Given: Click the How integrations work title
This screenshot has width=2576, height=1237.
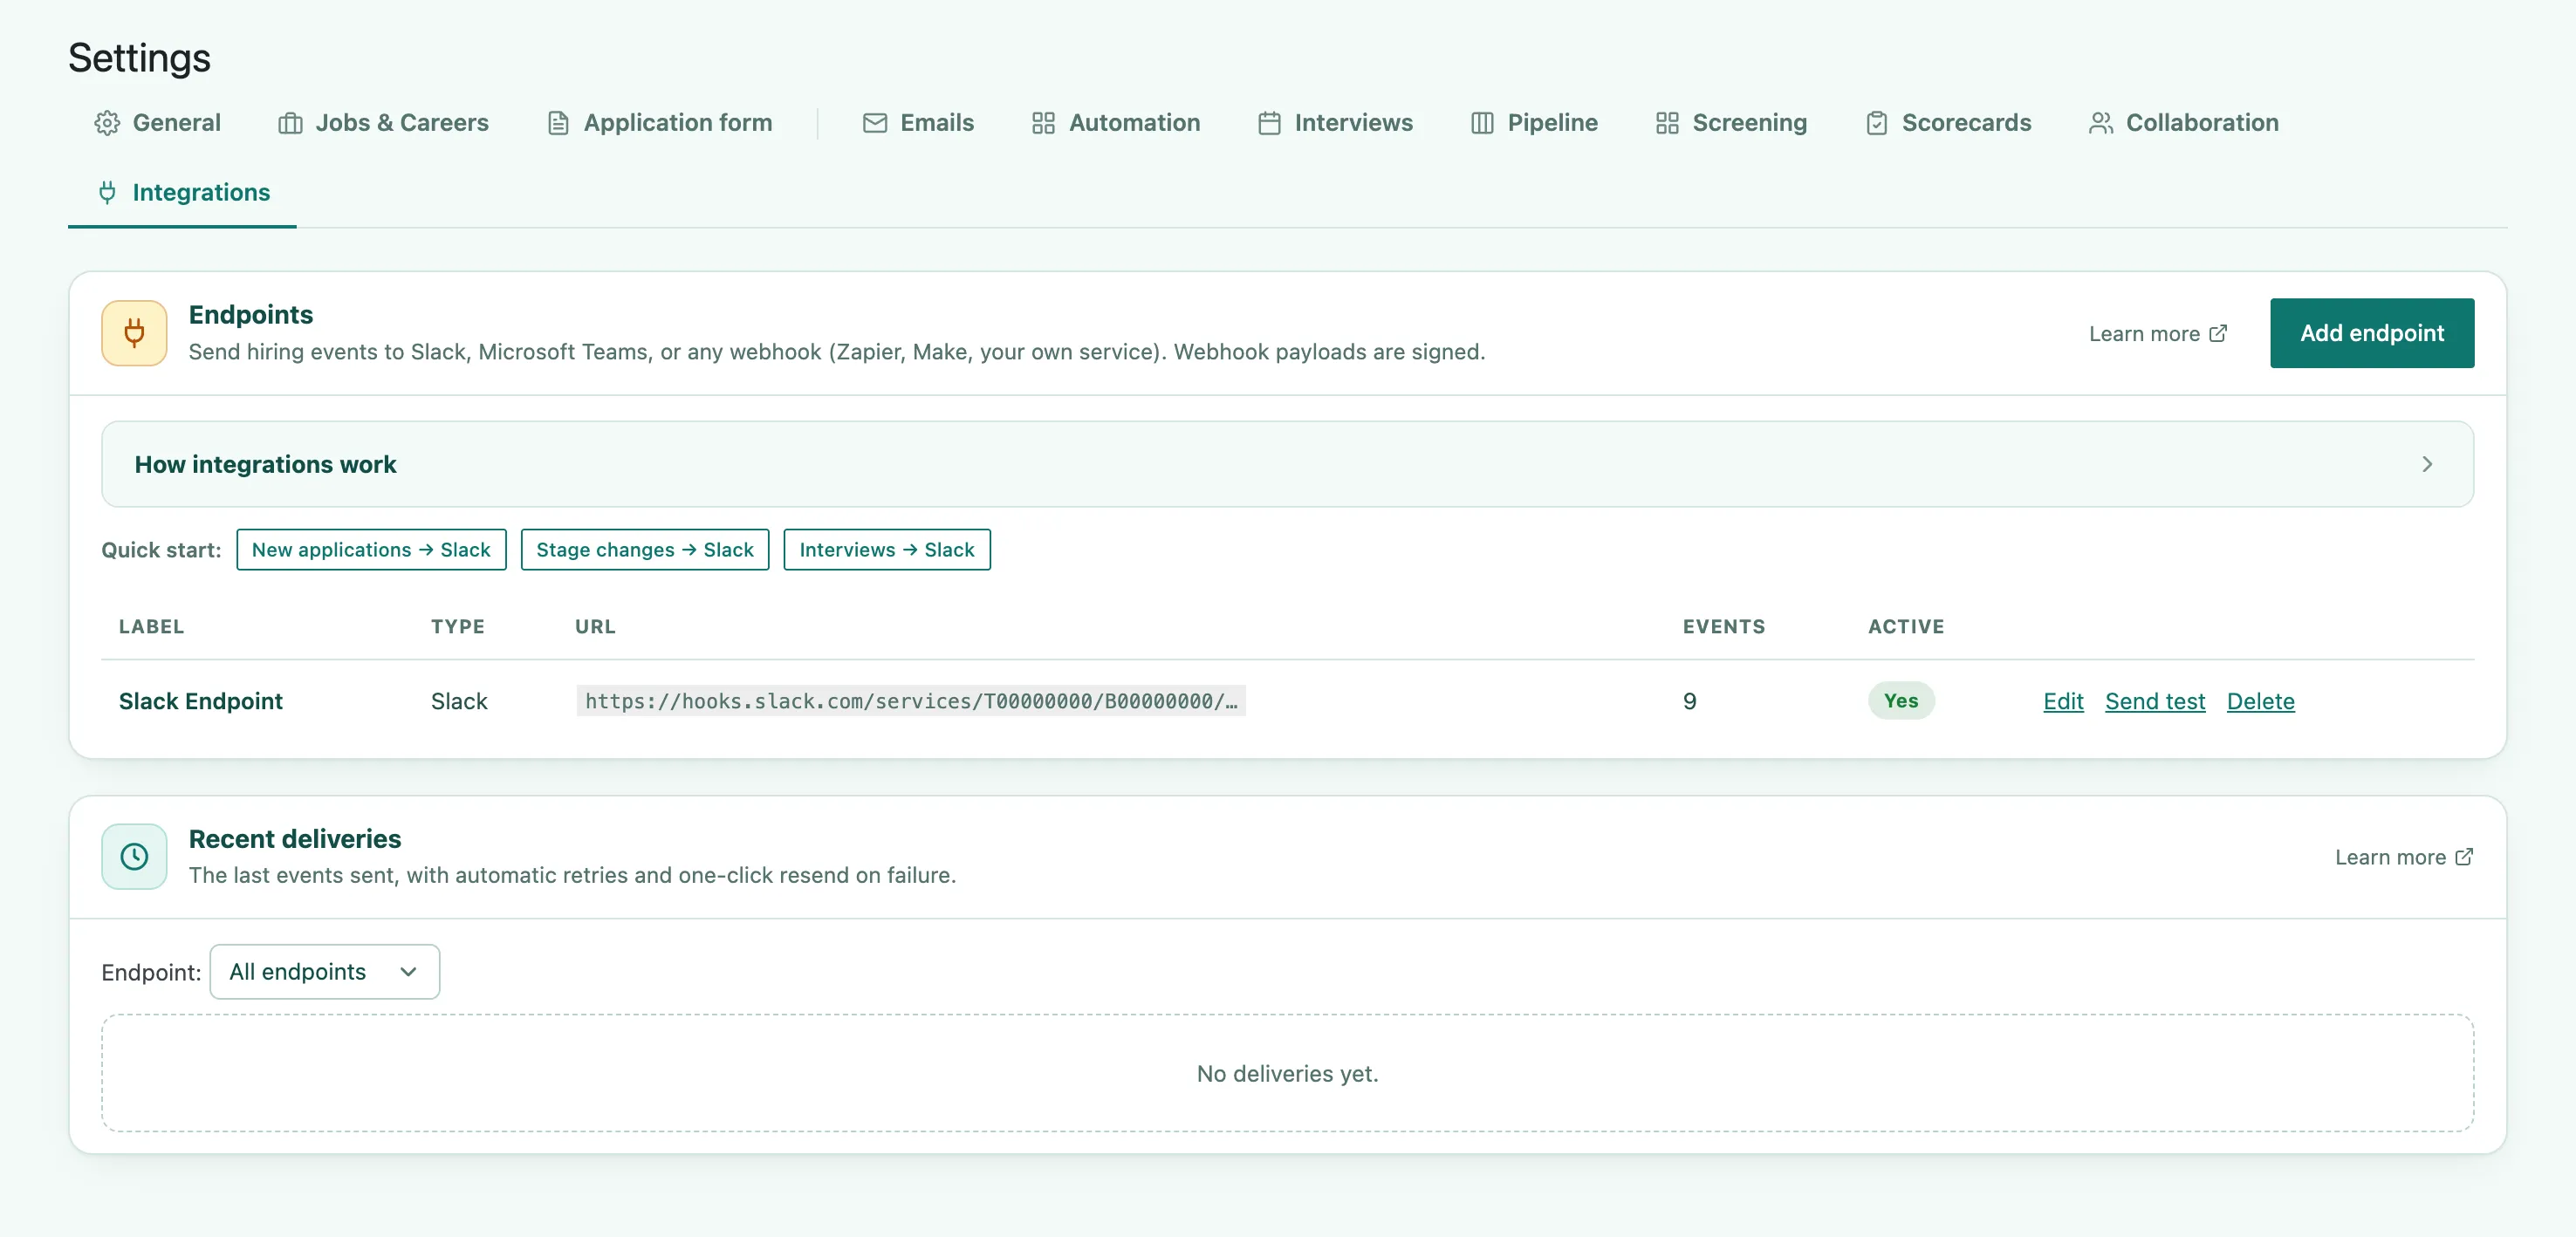Looking at the screenshot, I should tap(266, 464).
